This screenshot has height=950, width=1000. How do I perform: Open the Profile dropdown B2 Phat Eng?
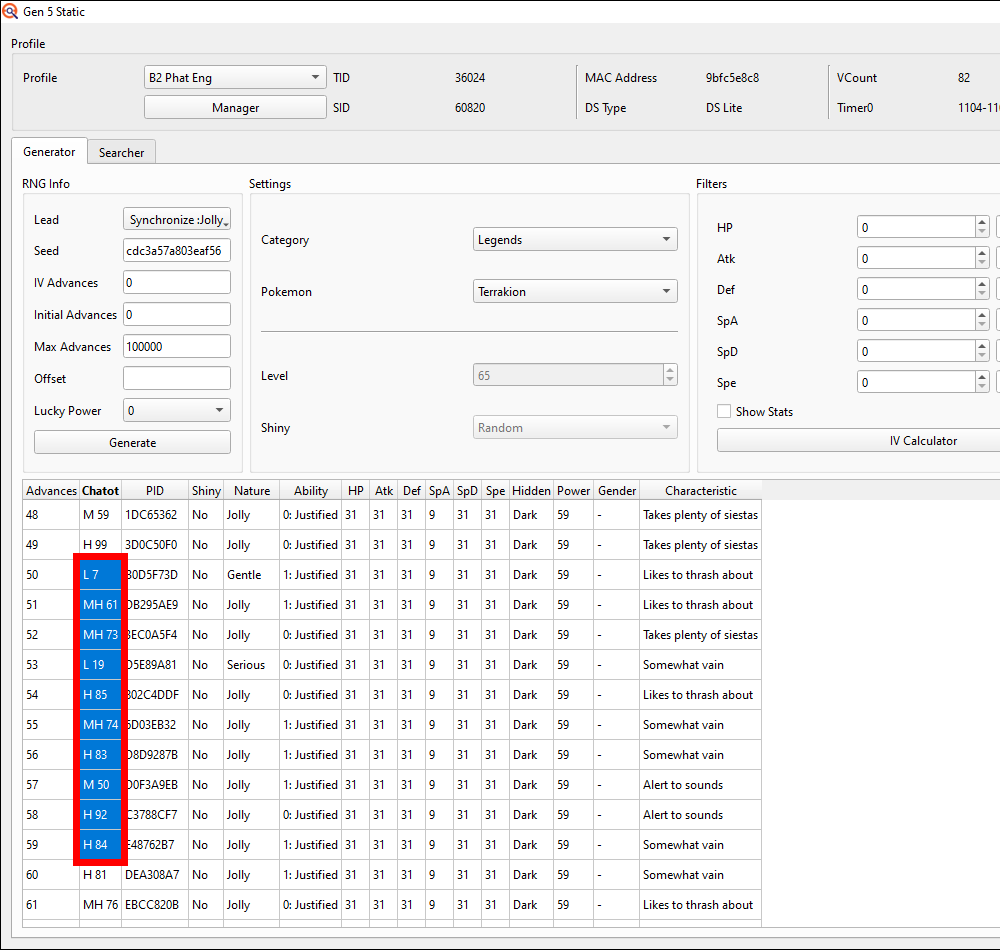coord(235,78)
